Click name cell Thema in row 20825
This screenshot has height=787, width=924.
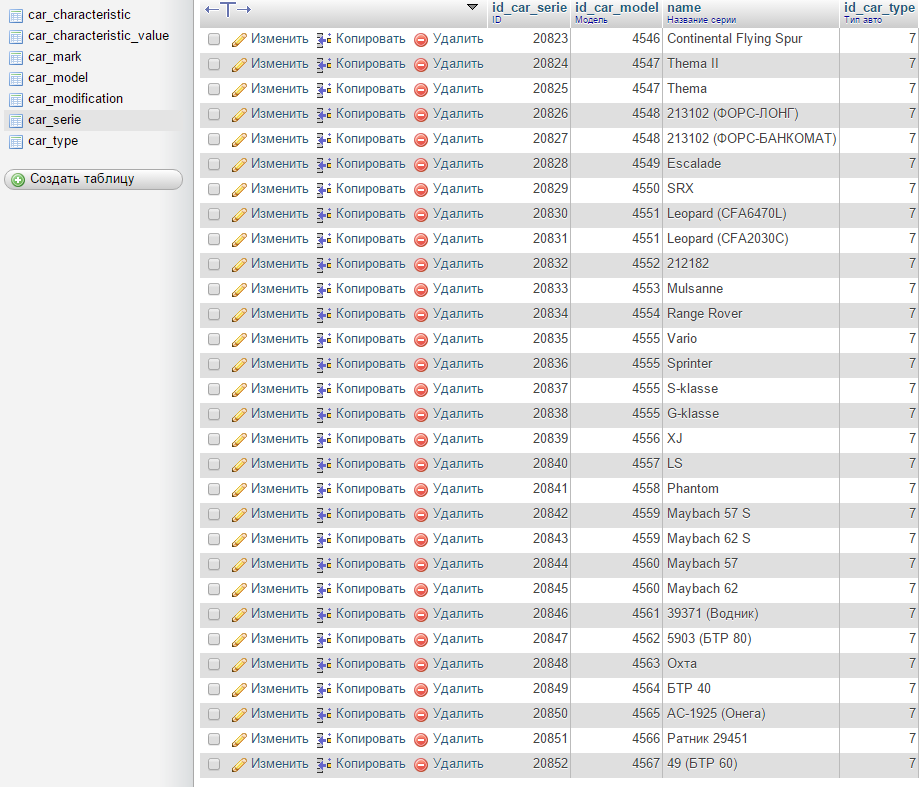pyautogui.click(x=687, y=88)
